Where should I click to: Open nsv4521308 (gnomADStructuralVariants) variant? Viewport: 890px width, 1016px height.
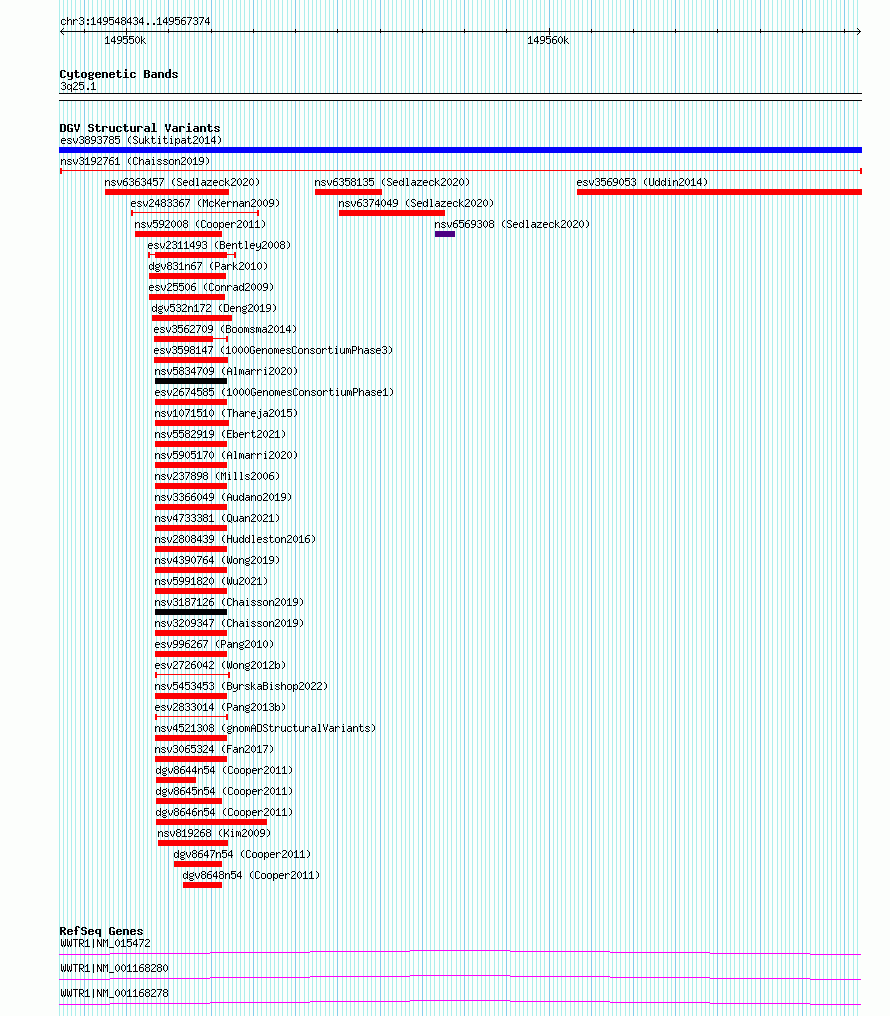click(265, 728)
